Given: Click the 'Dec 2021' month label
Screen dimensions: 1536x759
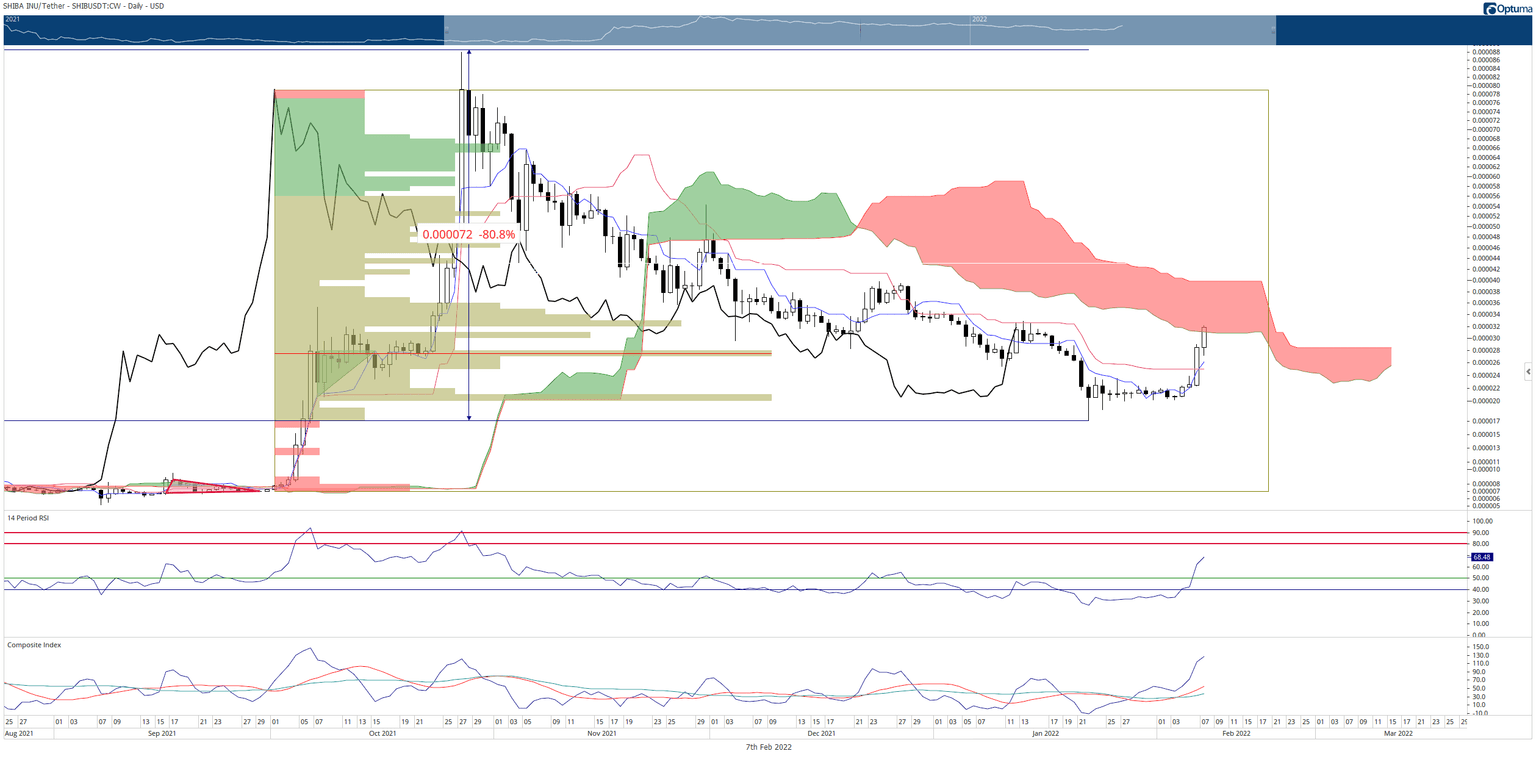Looking at the screenshot, I should pos(821,733).
